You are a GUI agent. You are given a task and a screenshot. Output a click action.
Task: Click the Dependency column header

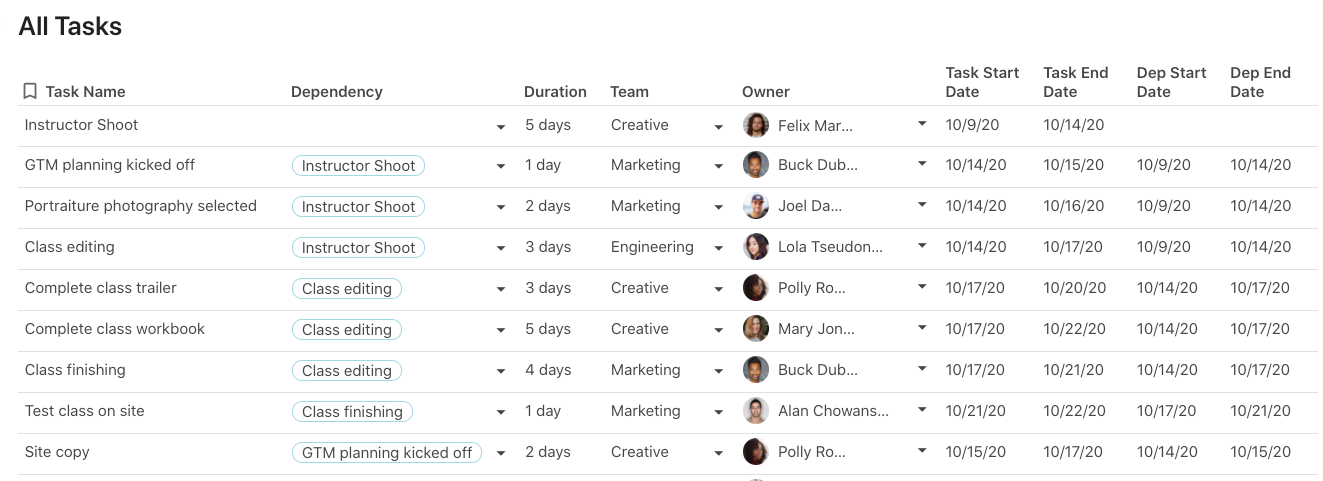(336, 91)
